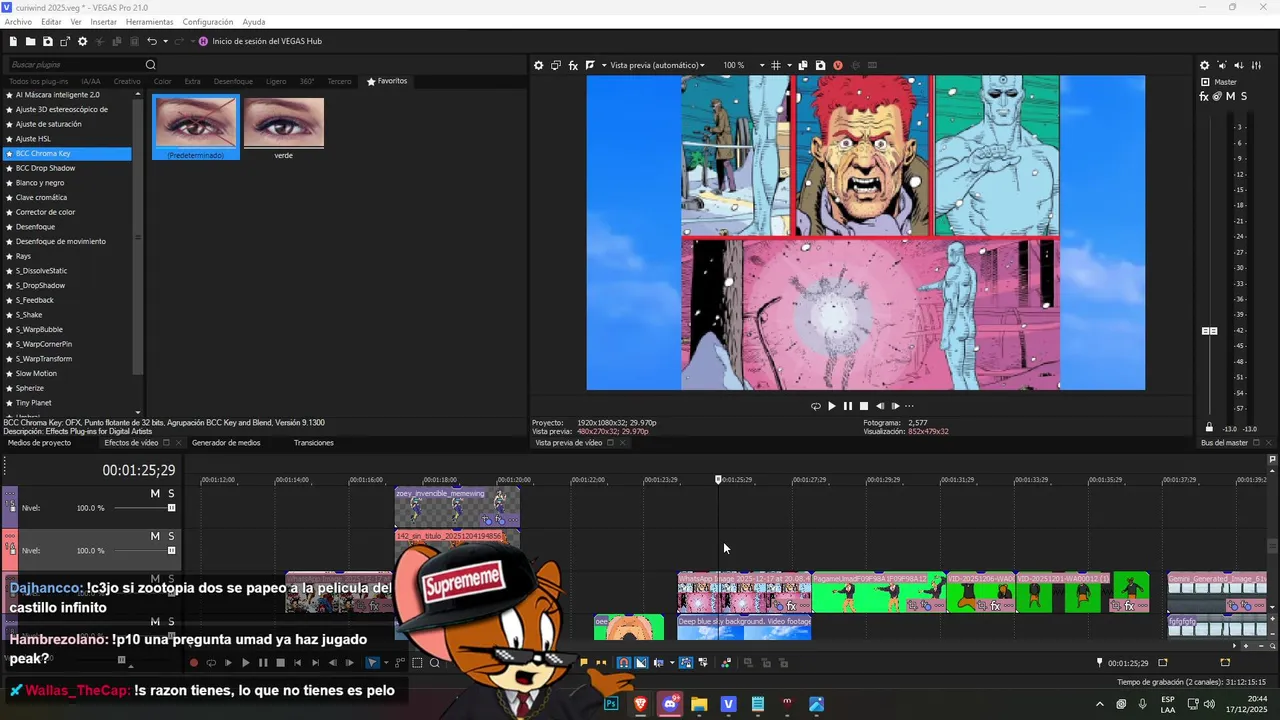Switch to Medios de proyecto tab

coord(39,443)
